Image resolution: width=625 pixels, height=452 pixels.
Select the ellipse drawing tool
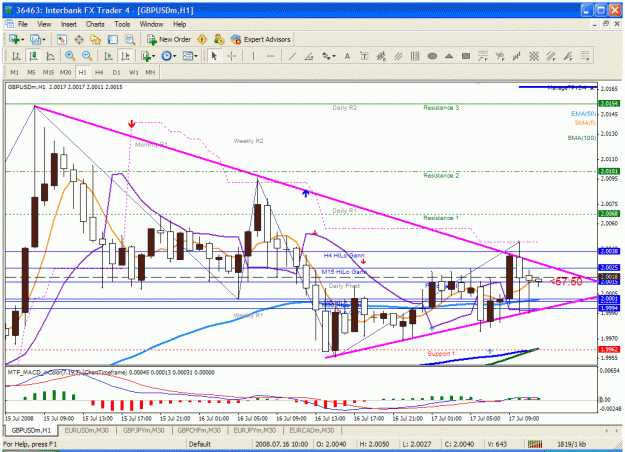coord(432,56)
